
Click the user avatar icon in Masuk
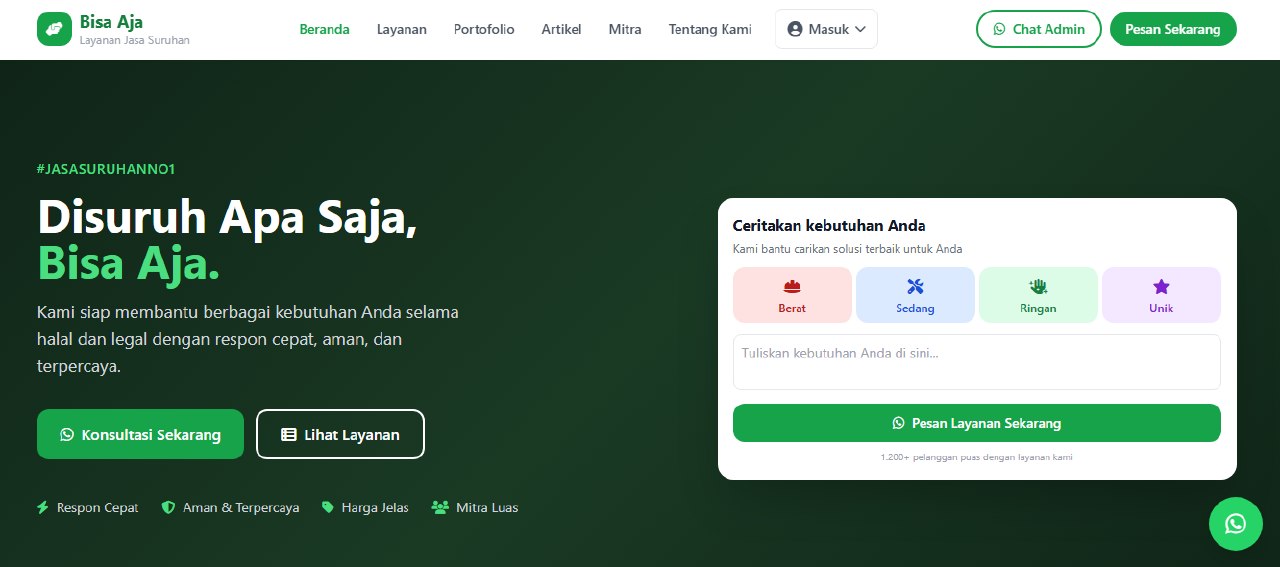pos(795,29)
